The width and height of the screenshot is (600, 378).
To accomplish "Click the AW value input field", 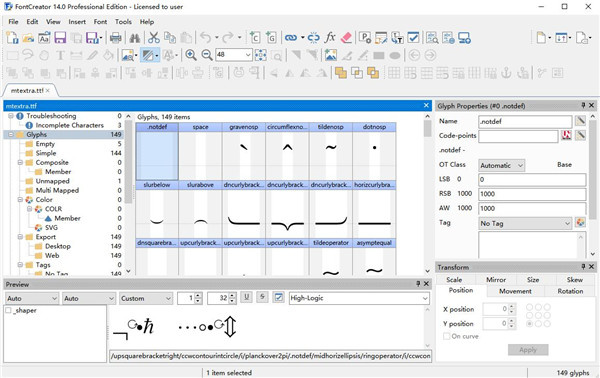I will 532,208.
